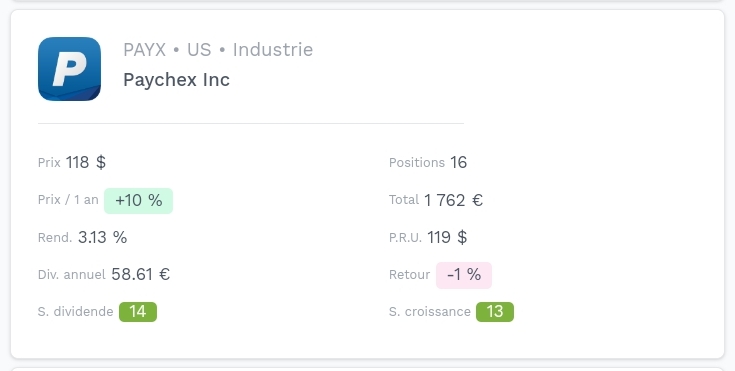Click the Div. annuel label
Screen dimensions: 735x371
coord(72,274)
